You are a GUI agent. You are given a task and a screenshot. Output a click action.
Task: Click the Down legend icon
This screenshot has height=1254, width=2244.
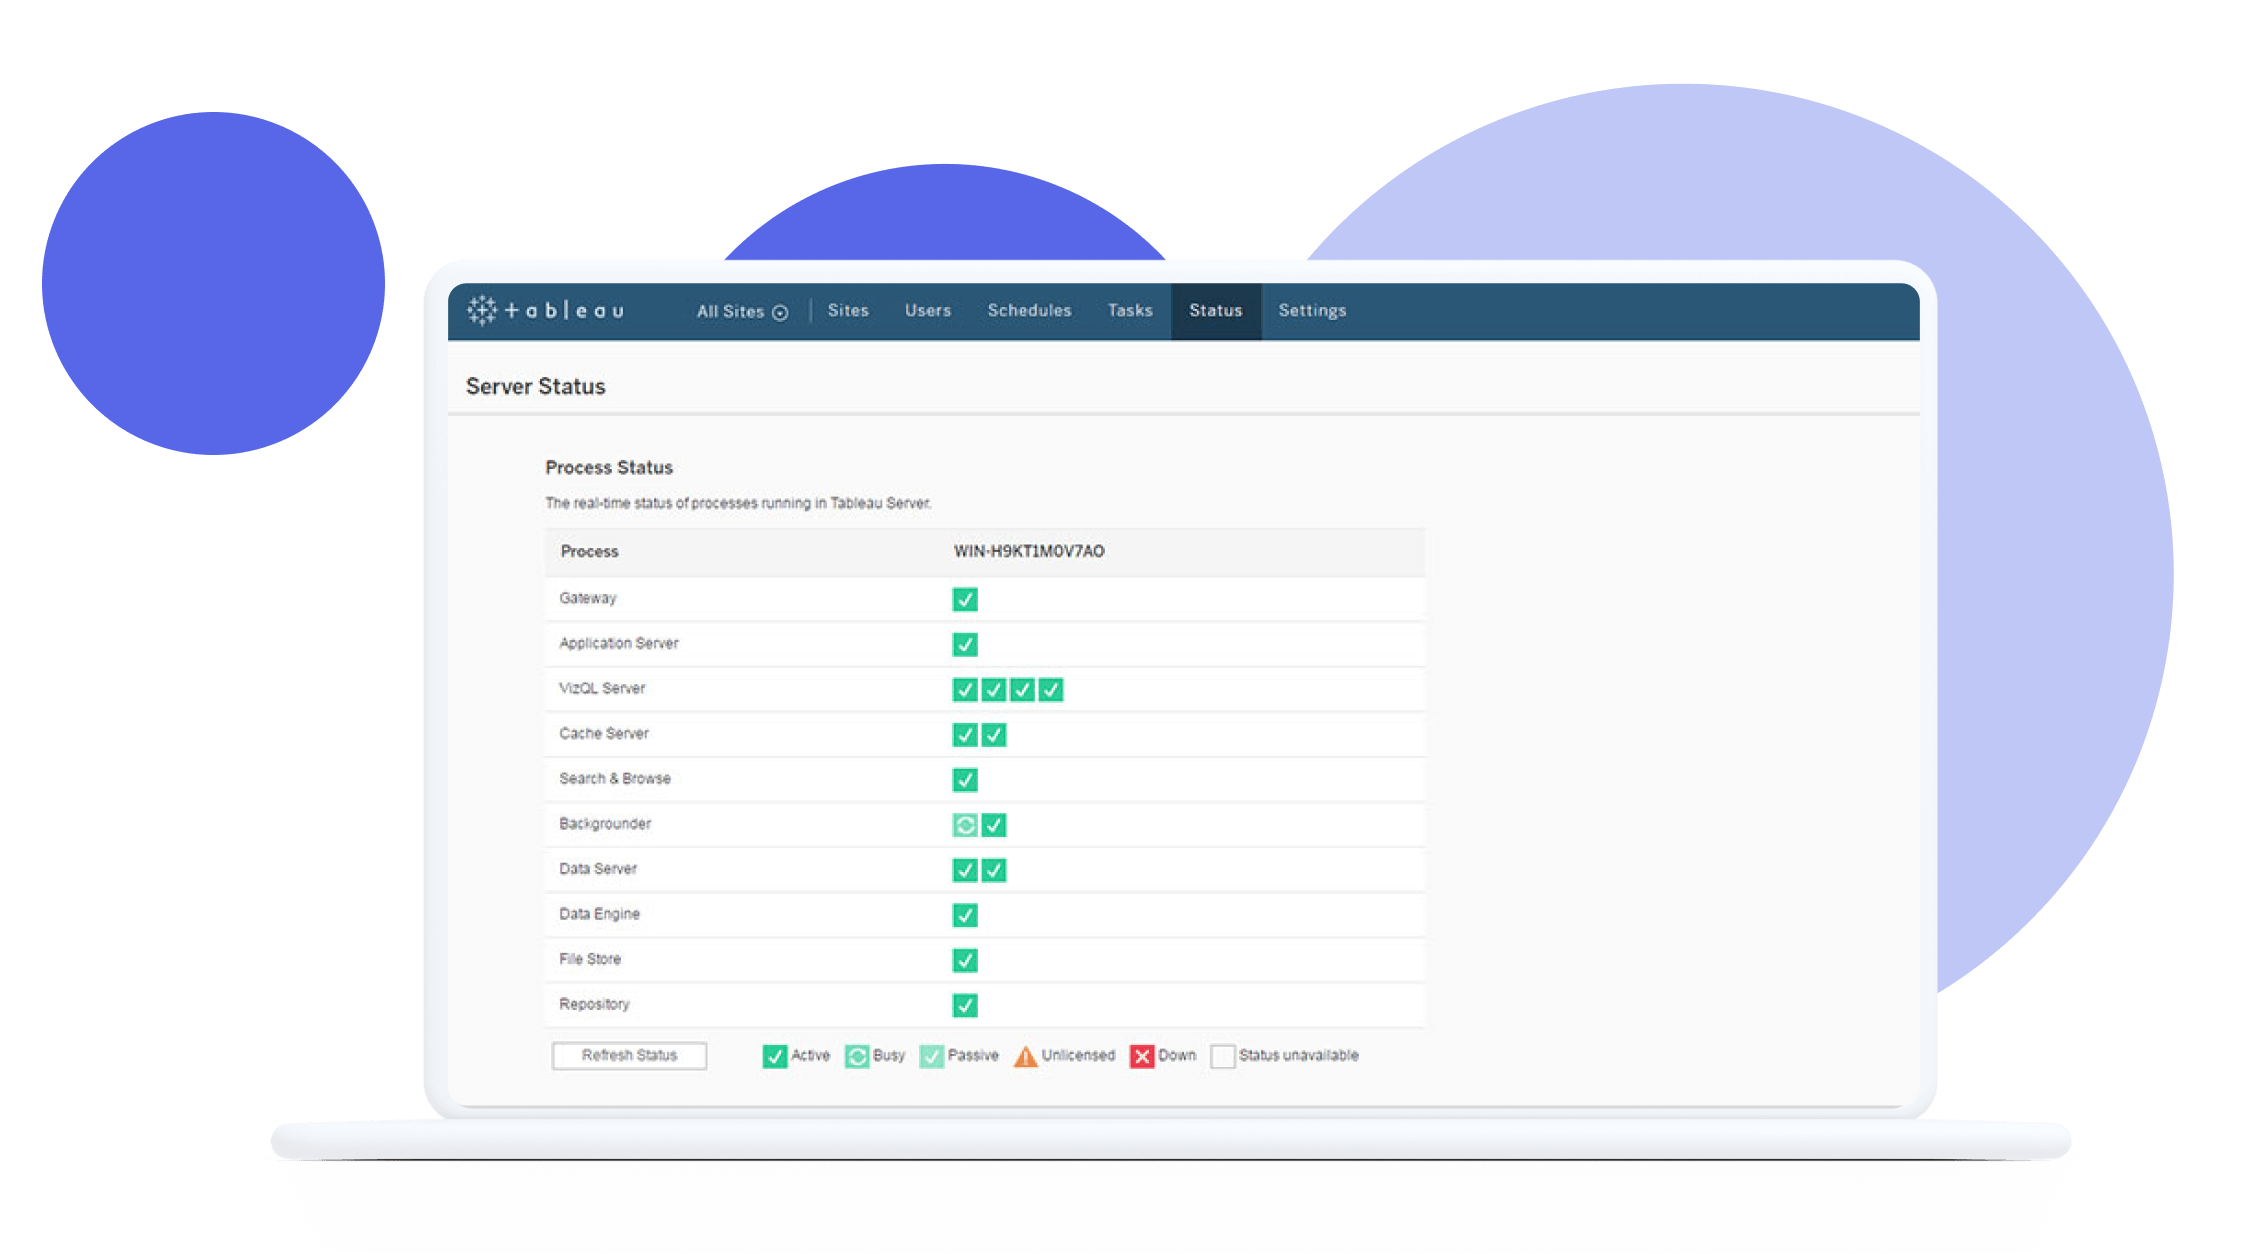click(x=1142, y=1057)
